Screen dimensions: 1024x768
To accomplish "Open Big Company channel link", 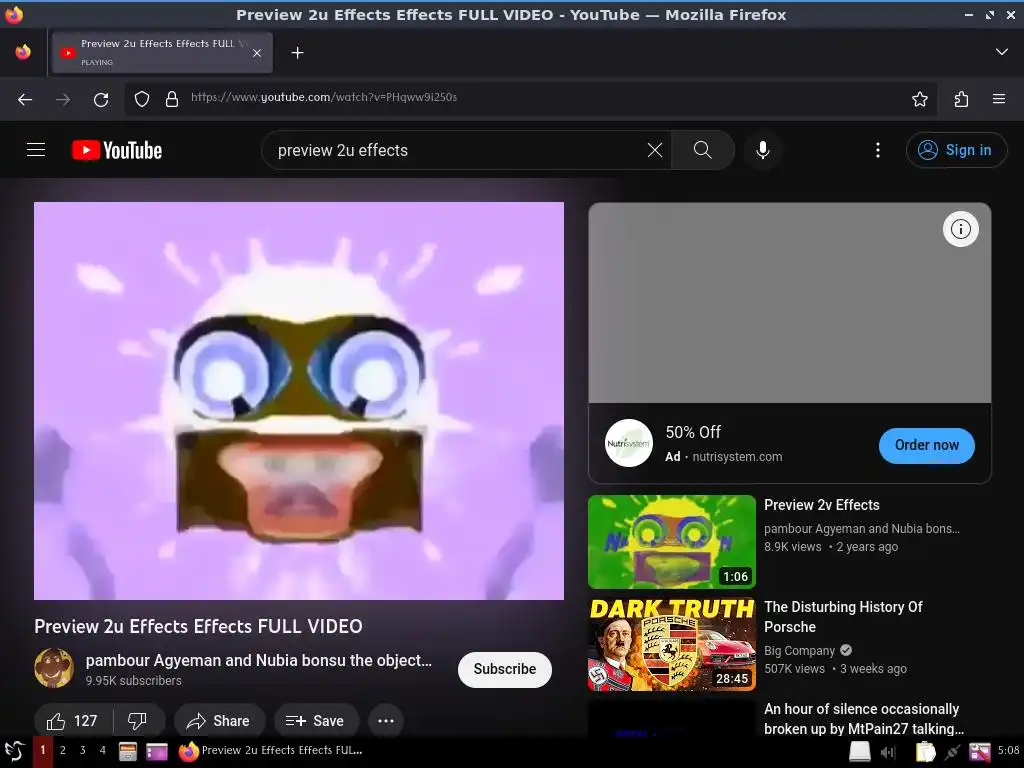I will (799, 650).
